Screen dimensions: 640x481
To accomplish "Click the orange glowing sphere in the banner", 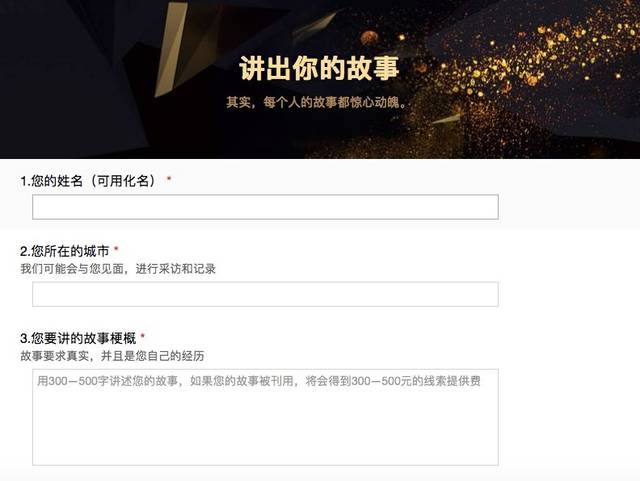I will click(369, 39).
